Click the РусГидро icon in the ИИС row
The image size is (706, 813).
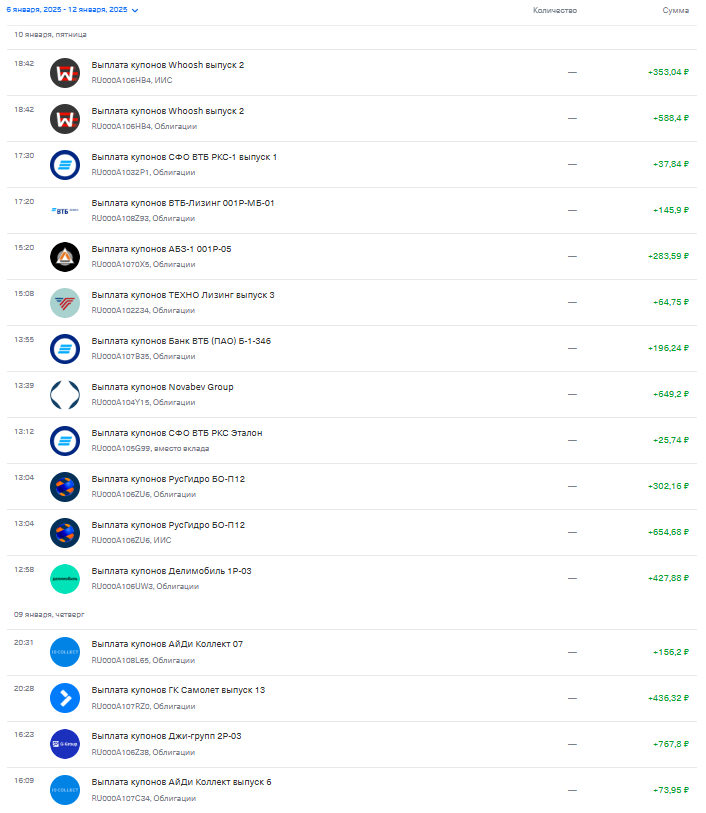pyautogui.click(x=65, y=533)
